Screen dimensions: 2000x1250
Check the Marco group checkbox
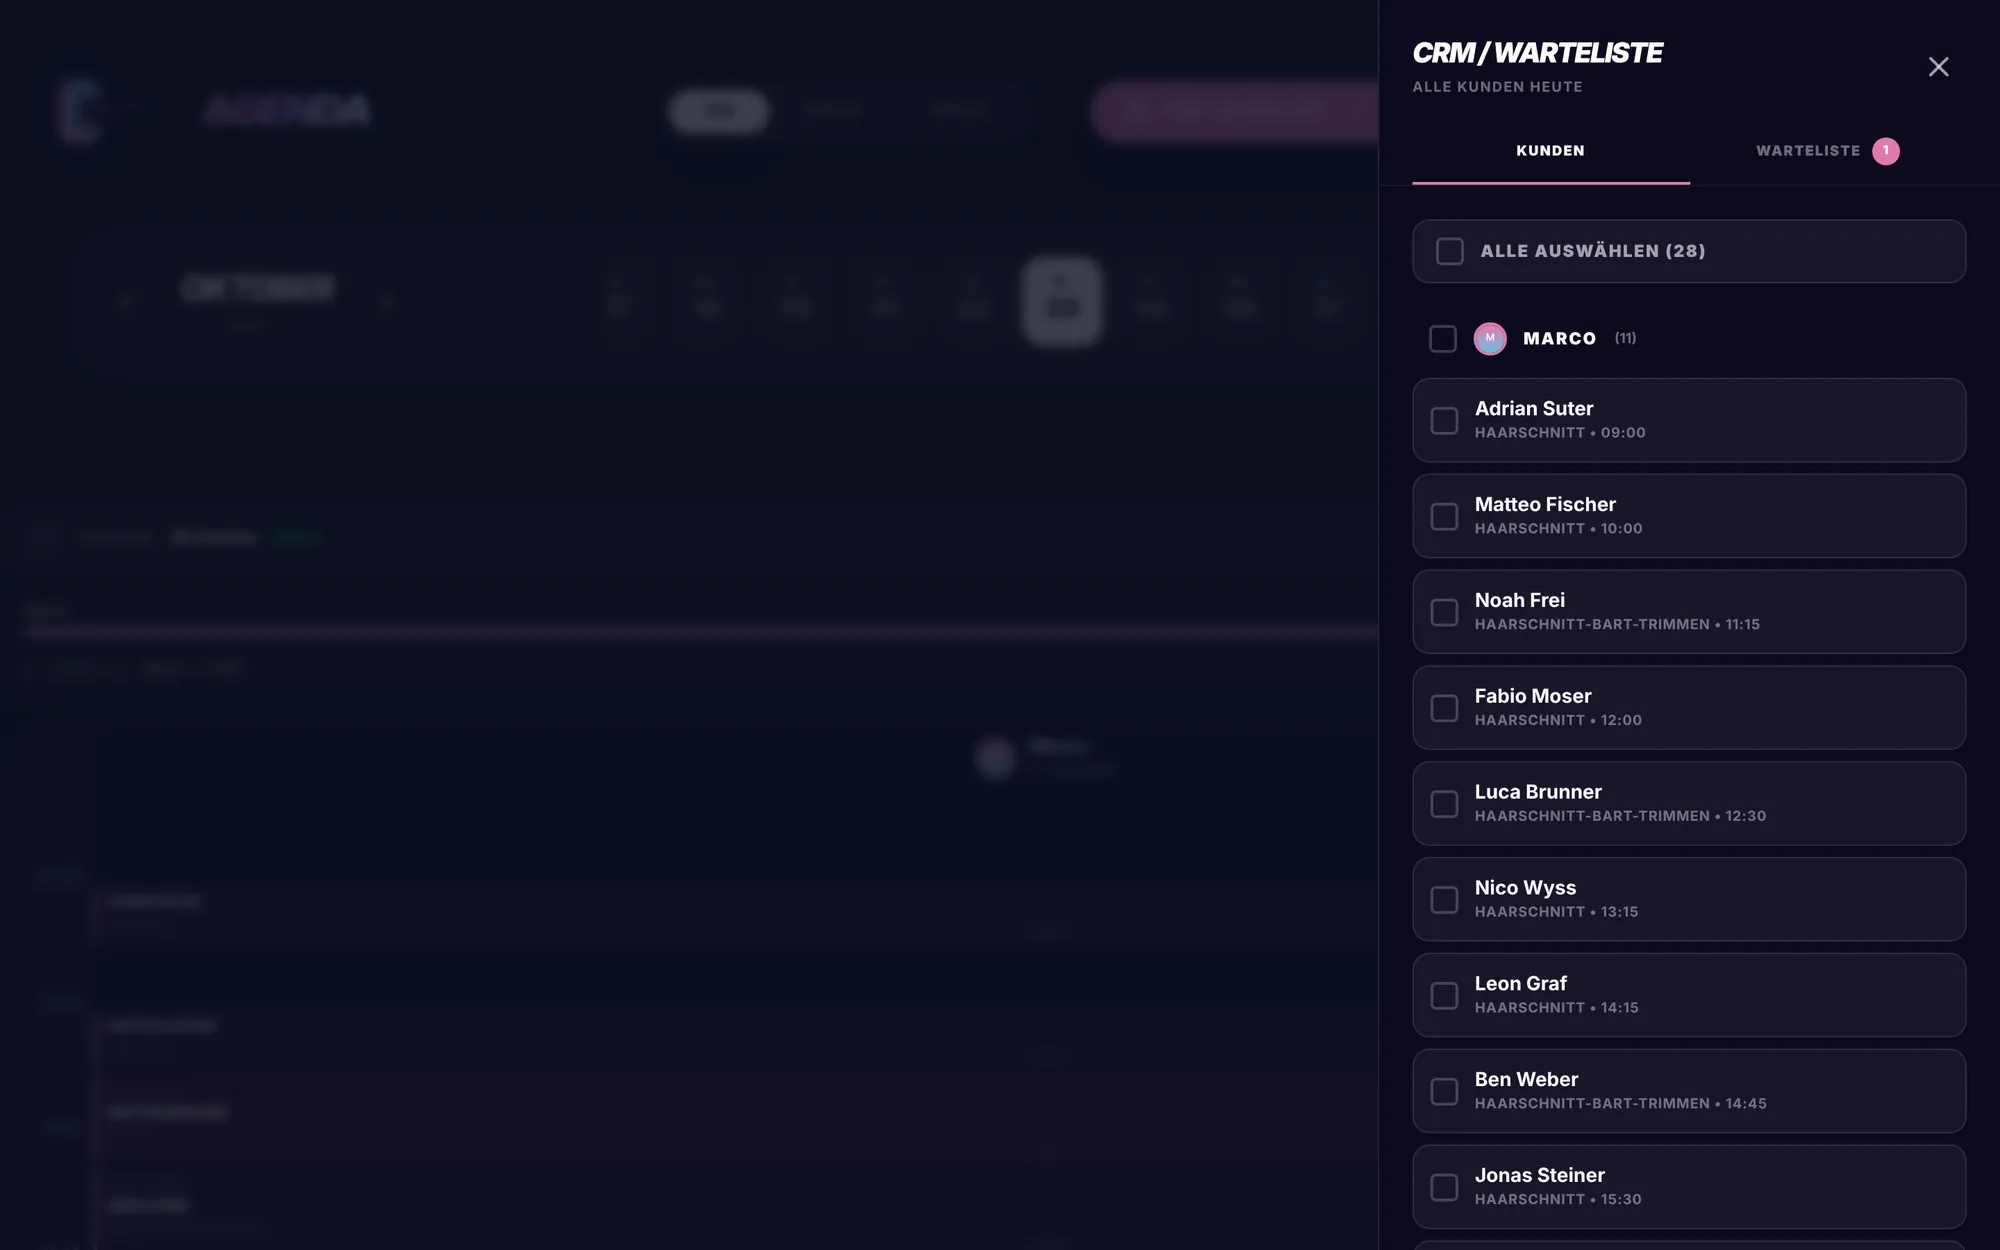point(1443,339)
